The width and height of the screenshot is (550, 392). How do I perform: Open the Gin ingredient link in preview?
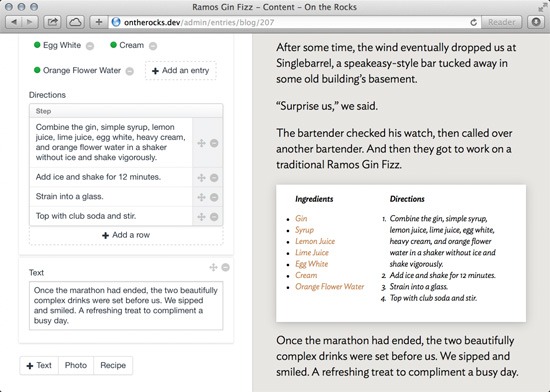(x=301, y=218)
